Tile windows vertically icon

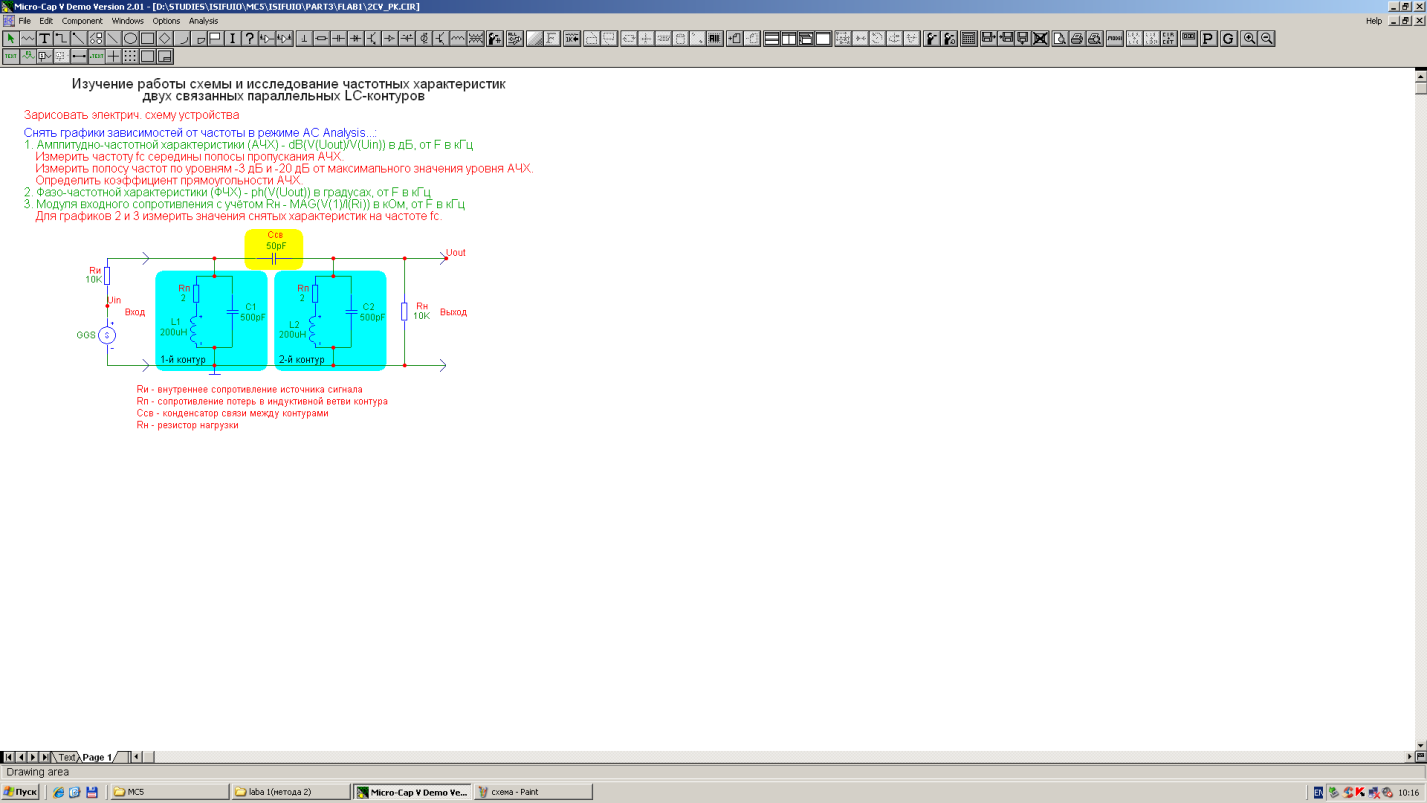coord(788,39)
